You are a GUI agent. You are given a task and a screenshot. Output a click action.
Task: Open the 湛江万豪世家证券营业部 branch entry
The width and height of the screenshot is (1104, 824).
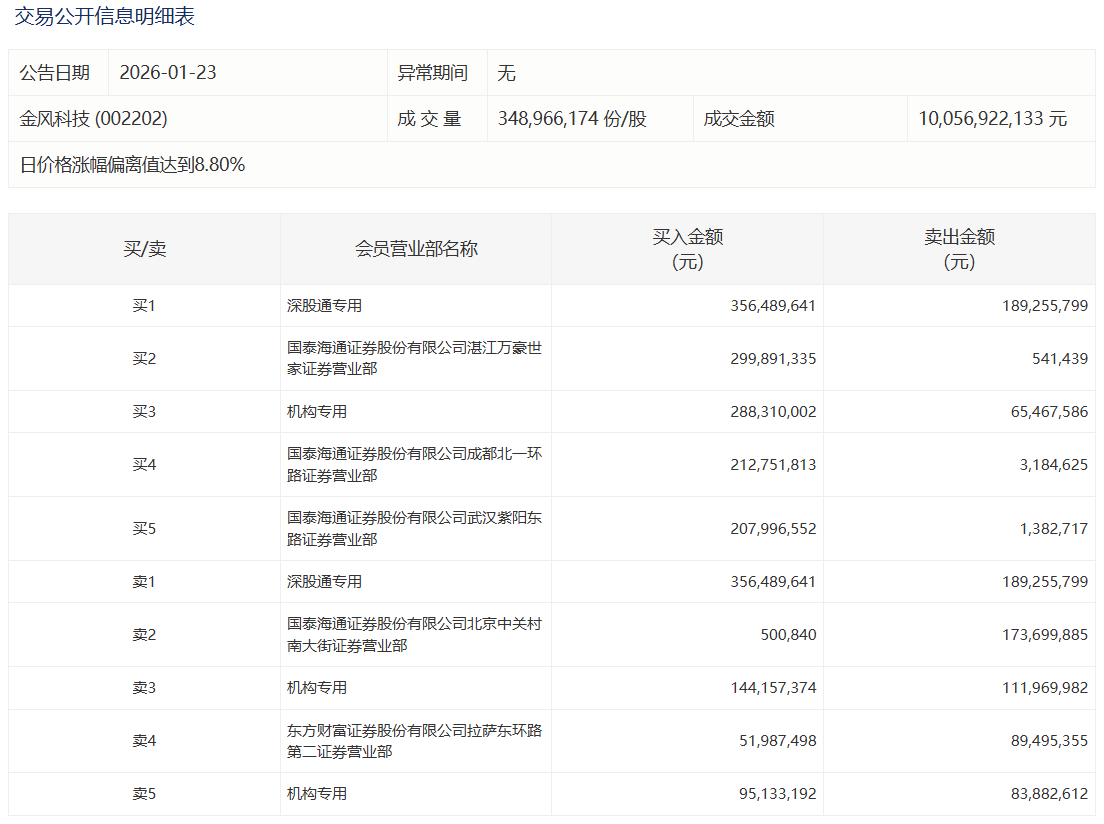pos(414,358)
